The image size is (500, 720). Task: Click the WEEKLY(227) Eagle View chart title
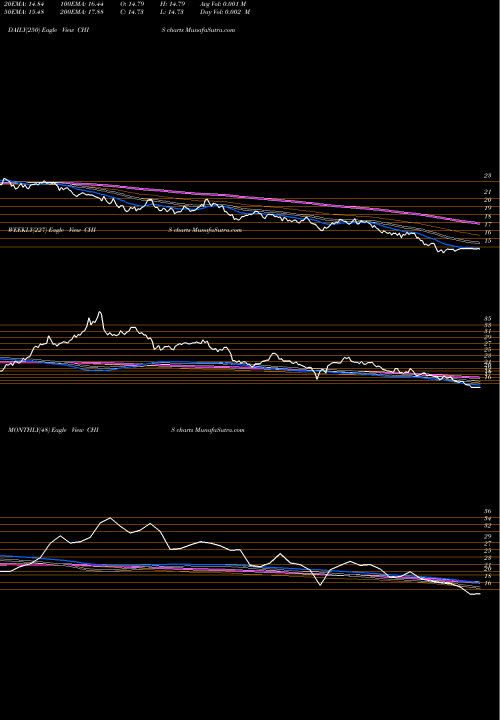coord(52,230)
